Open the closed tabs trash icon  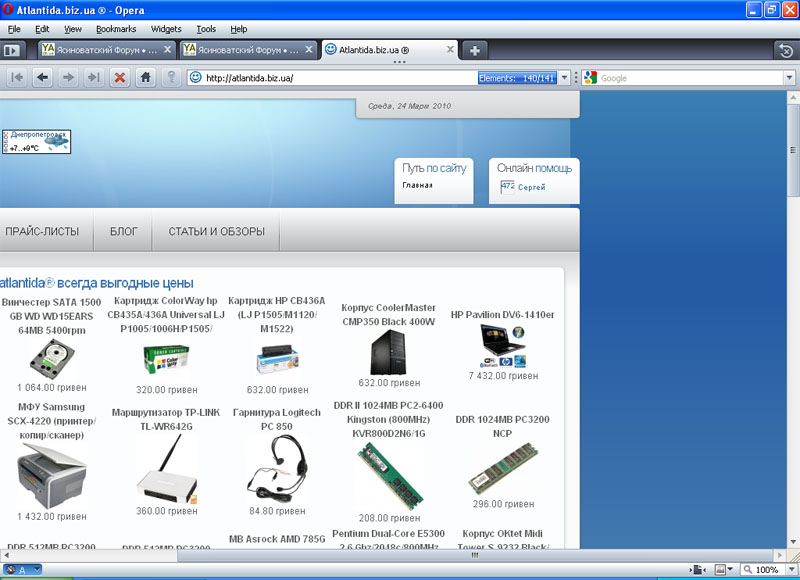(x=785, y=49)
